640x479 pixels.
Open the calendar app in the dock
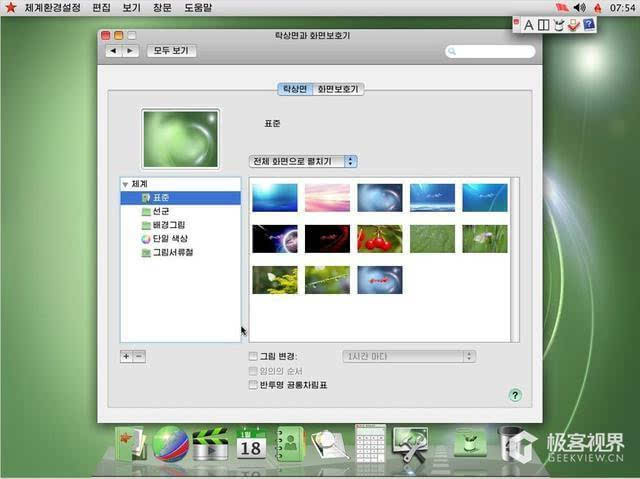(250, 444)
